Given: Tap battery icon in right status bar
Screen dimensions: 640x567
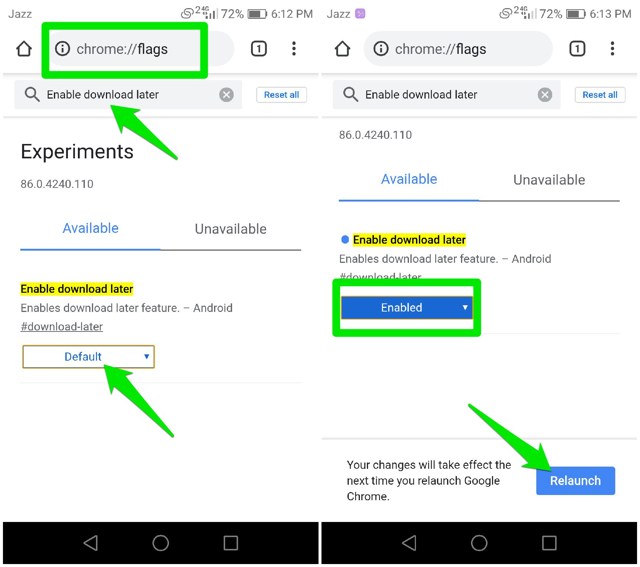Looking at the screenshot, I should pos(576,14).
